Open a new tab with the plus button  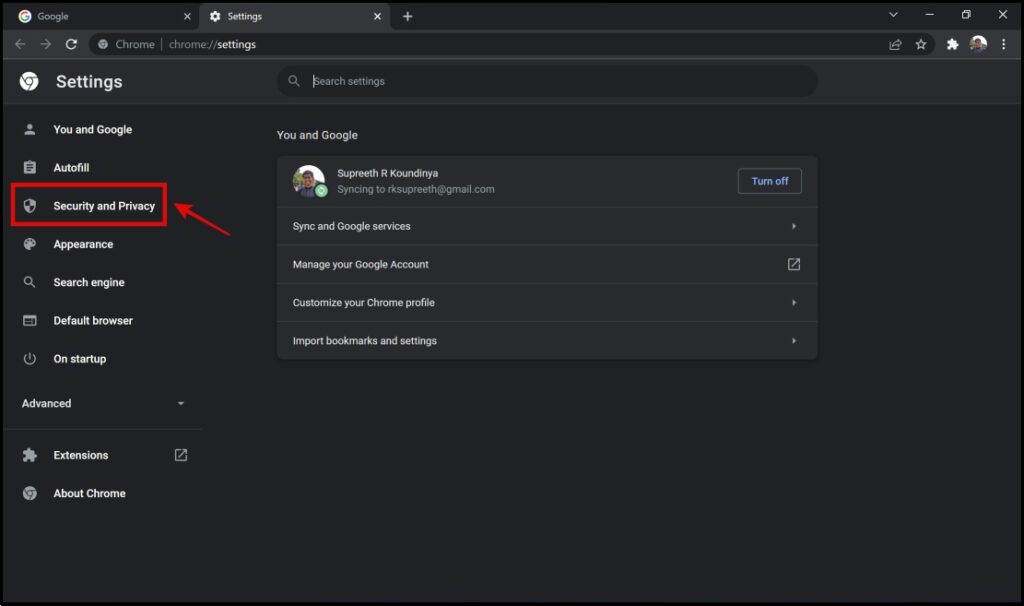(408, 16)
